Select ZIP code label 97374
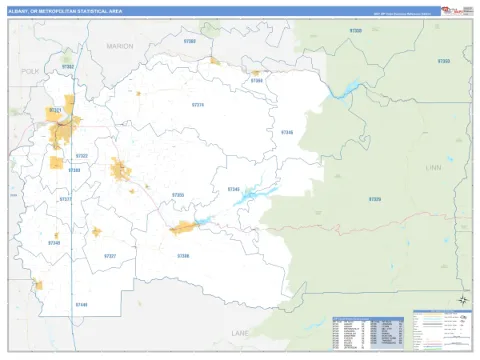 (x=198, y=105)
